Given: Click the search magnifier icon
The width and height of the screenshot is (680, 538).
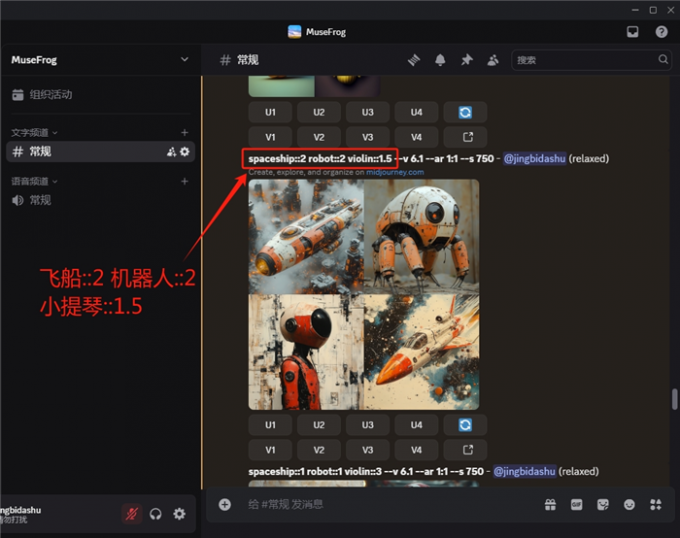Looking at the screenshot, I should (663, 59).
